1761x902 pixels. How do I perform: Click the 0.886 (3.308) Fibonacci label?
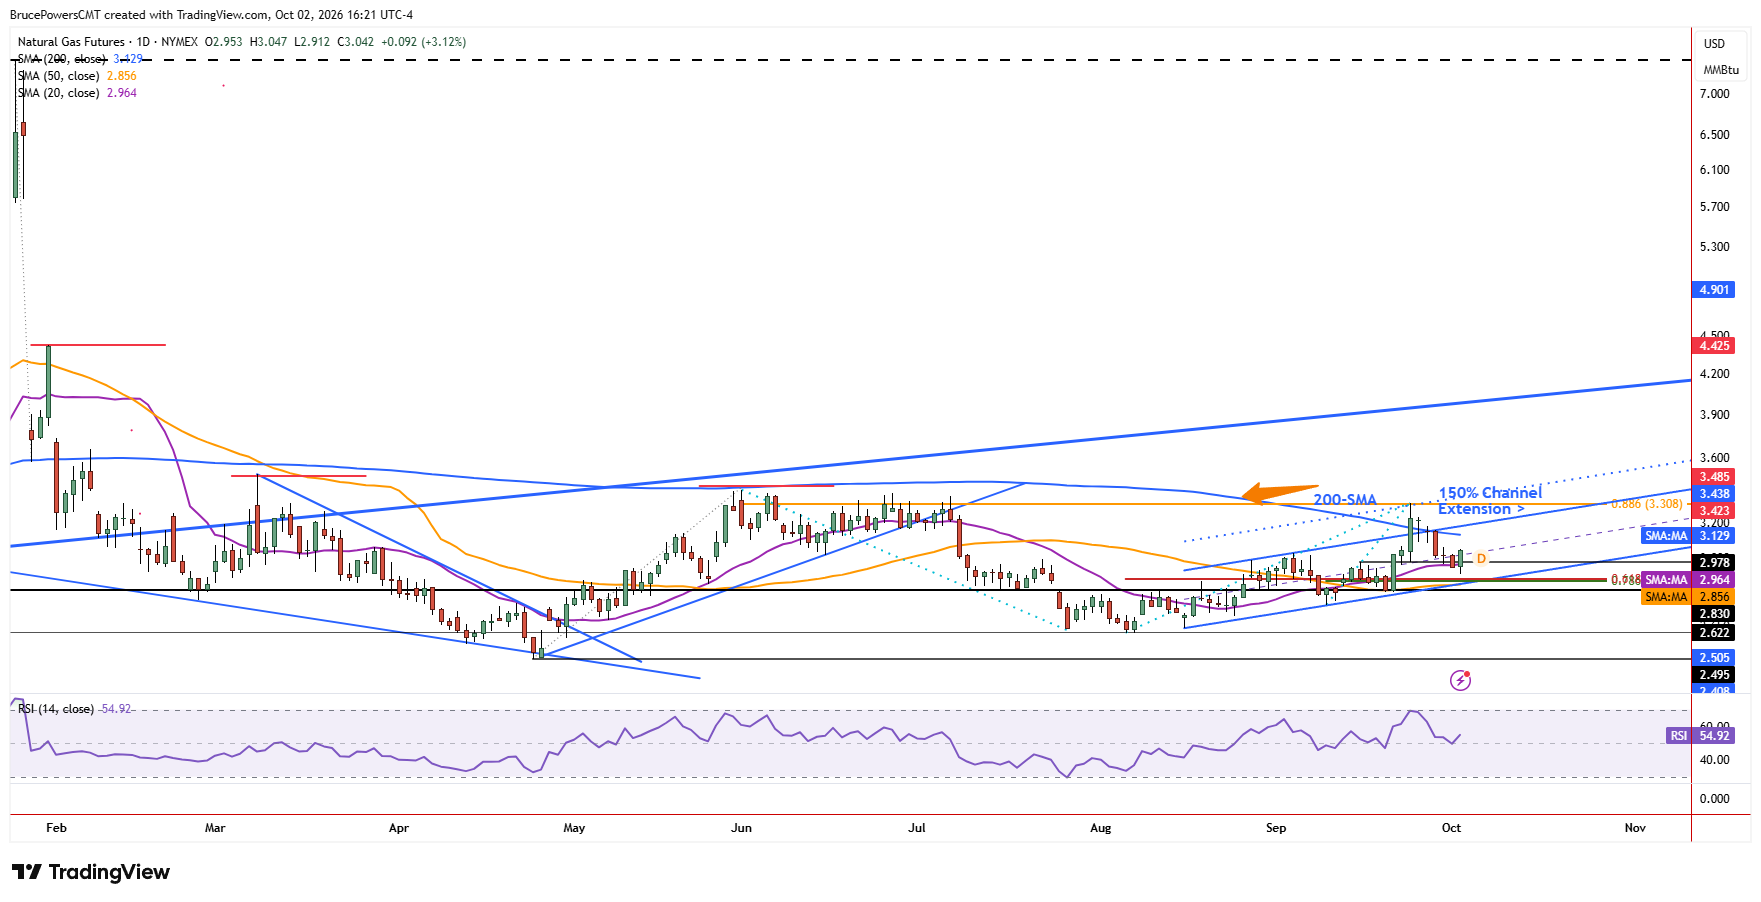[1646, 504]
